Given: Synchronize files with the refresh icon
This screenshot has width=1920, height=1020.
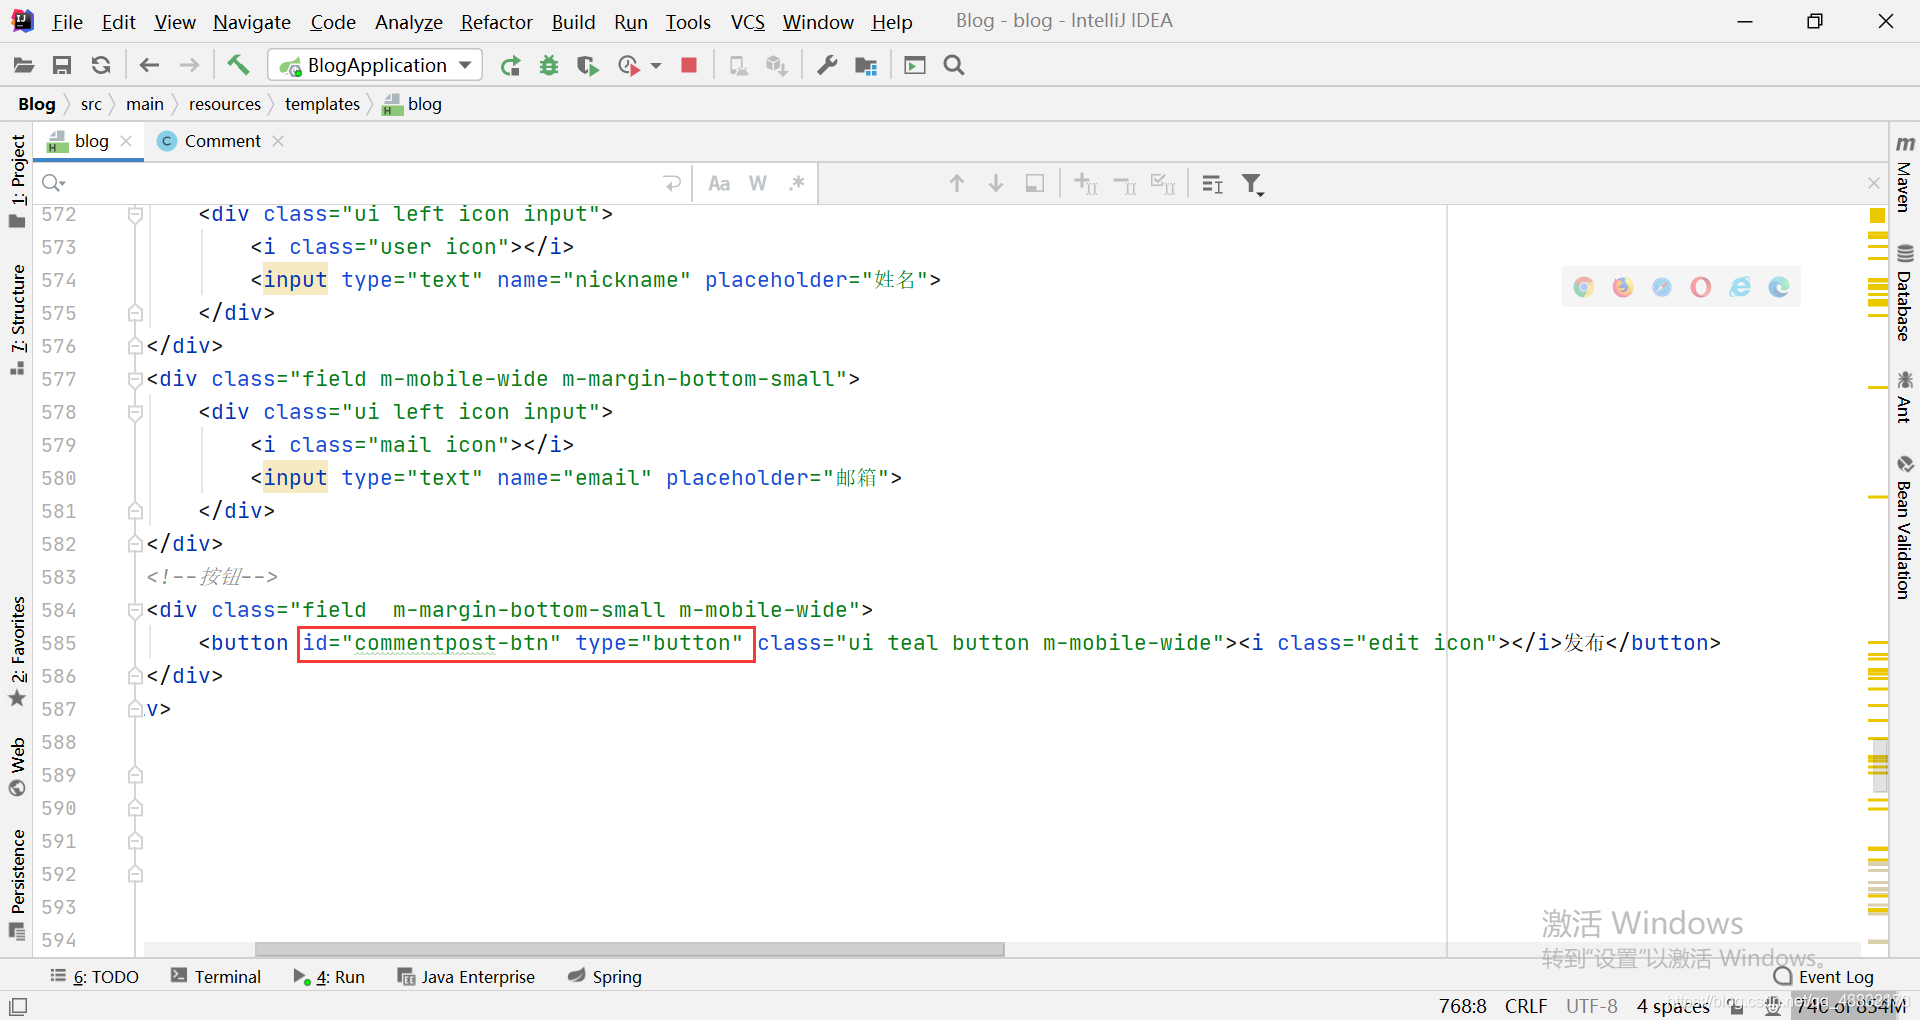Looking at the screenshot, I should (101, 66).
